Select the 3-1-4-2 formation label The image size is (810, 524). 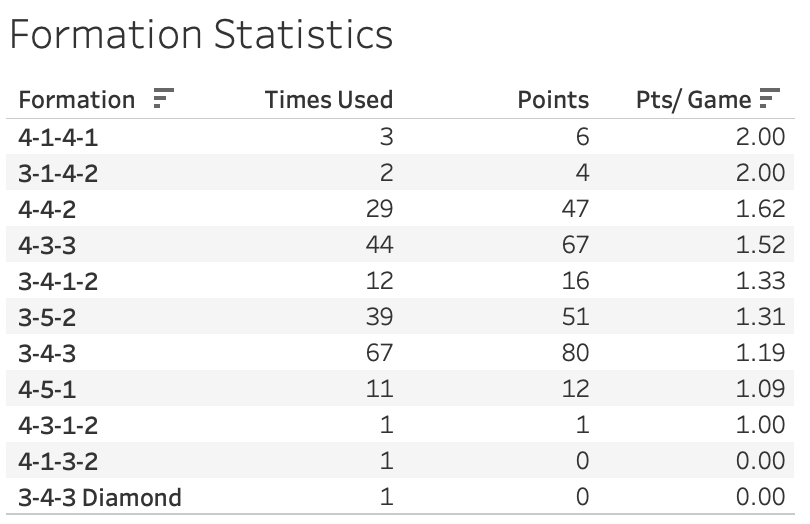pyautogui.click(x=59, y=173)
